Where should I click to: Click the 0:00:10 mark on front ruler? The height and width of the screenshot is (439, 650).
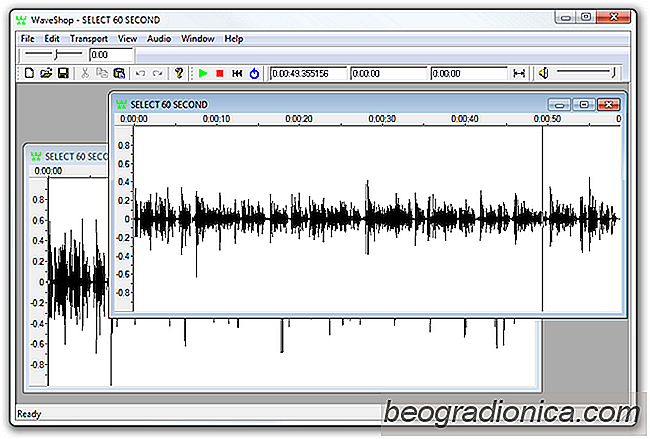[216, 119]
